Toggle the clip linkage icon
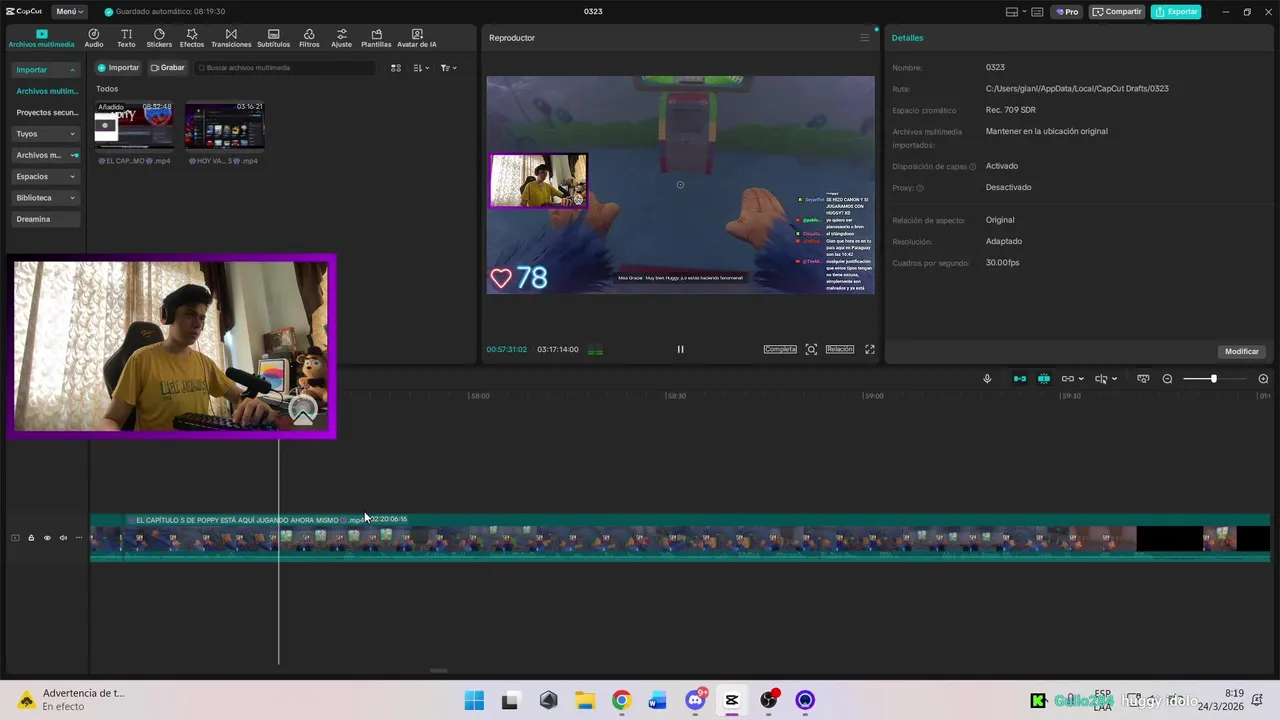 1068,379
